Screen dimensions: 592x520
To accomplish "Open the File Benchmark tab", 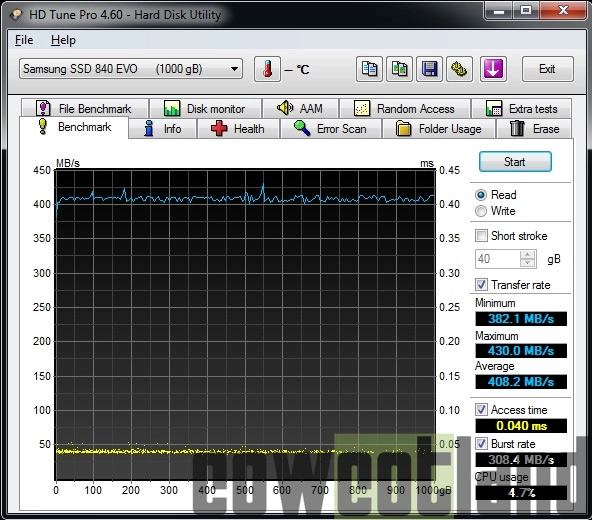I will point(85,108).
